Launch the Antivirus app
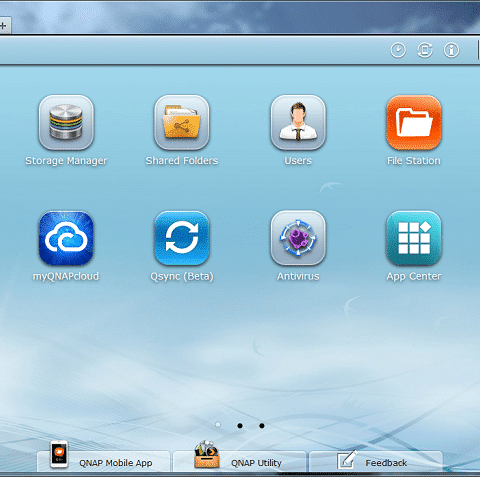This screenshot has width=480, height=477. pos(298,238)
